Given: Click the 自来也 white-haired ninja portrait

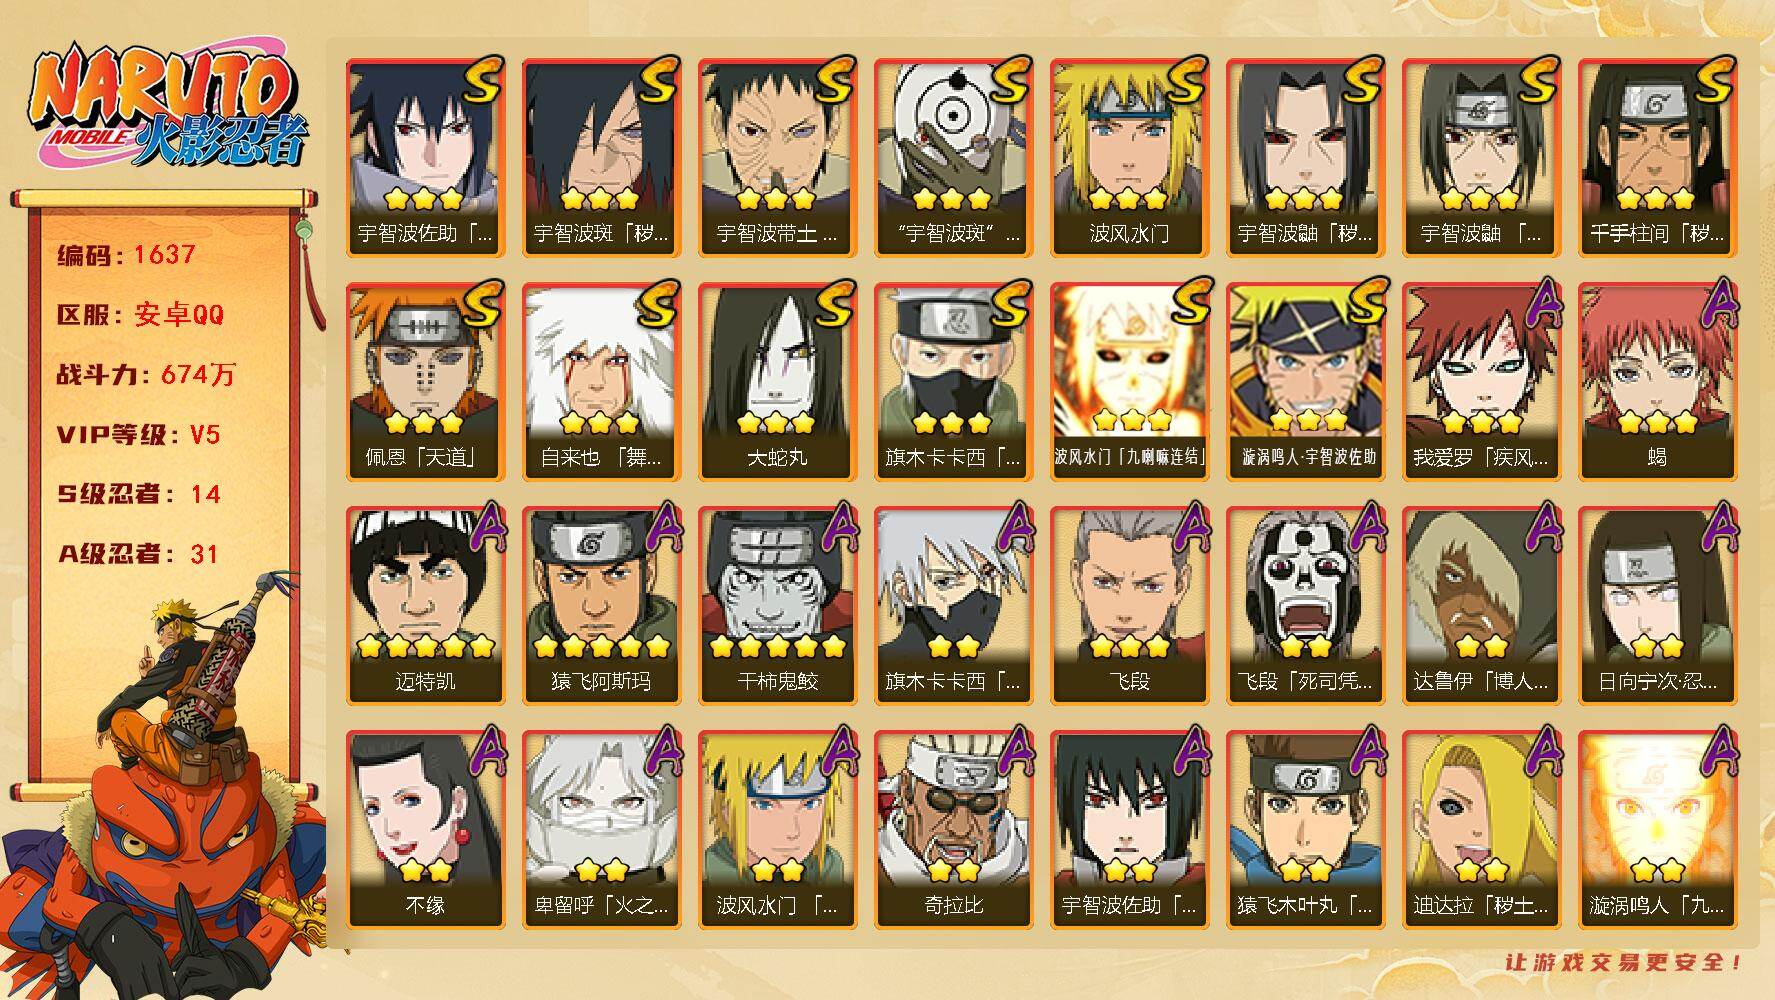Looking at the screenshot, I should point(601,381).
